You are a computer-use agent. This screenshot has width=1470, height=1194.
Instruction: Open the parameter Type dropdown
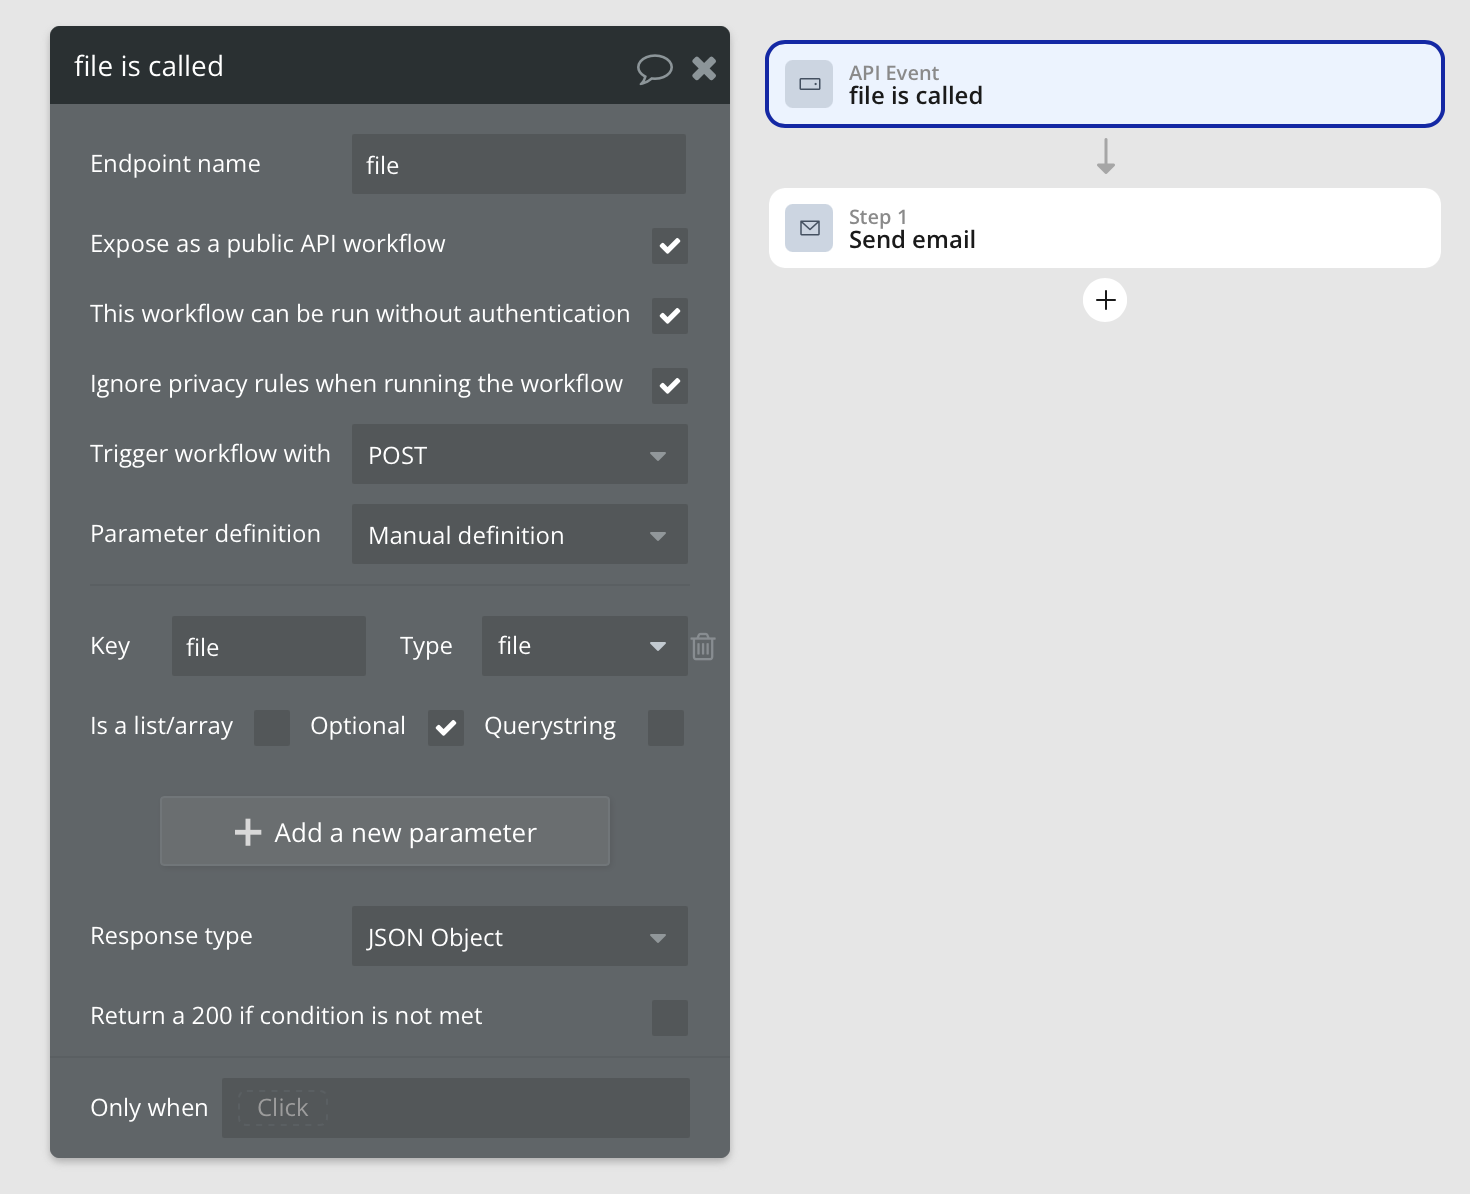(x=584, y=646)
